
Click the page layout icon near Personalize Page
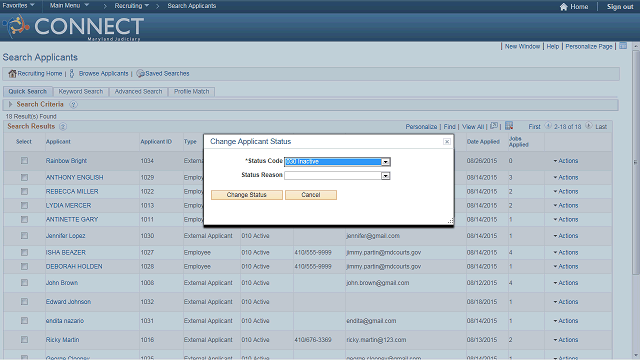pos(623,46)
